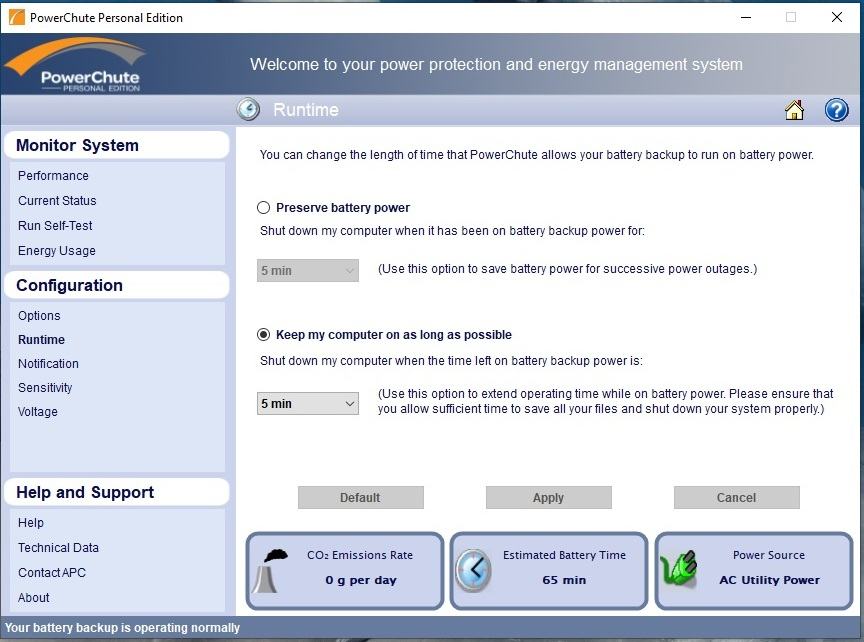Open Technical Data page

coord(58,548)
